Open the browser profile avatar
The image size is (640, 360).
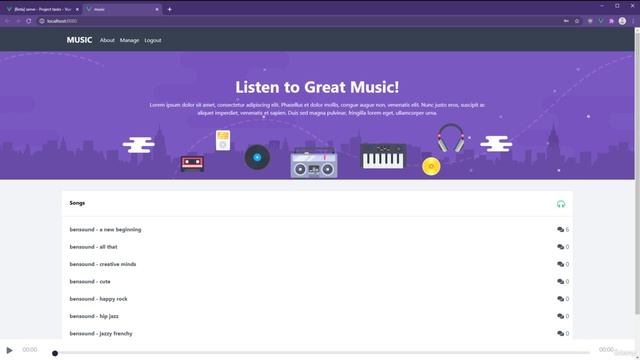point(622,21)
